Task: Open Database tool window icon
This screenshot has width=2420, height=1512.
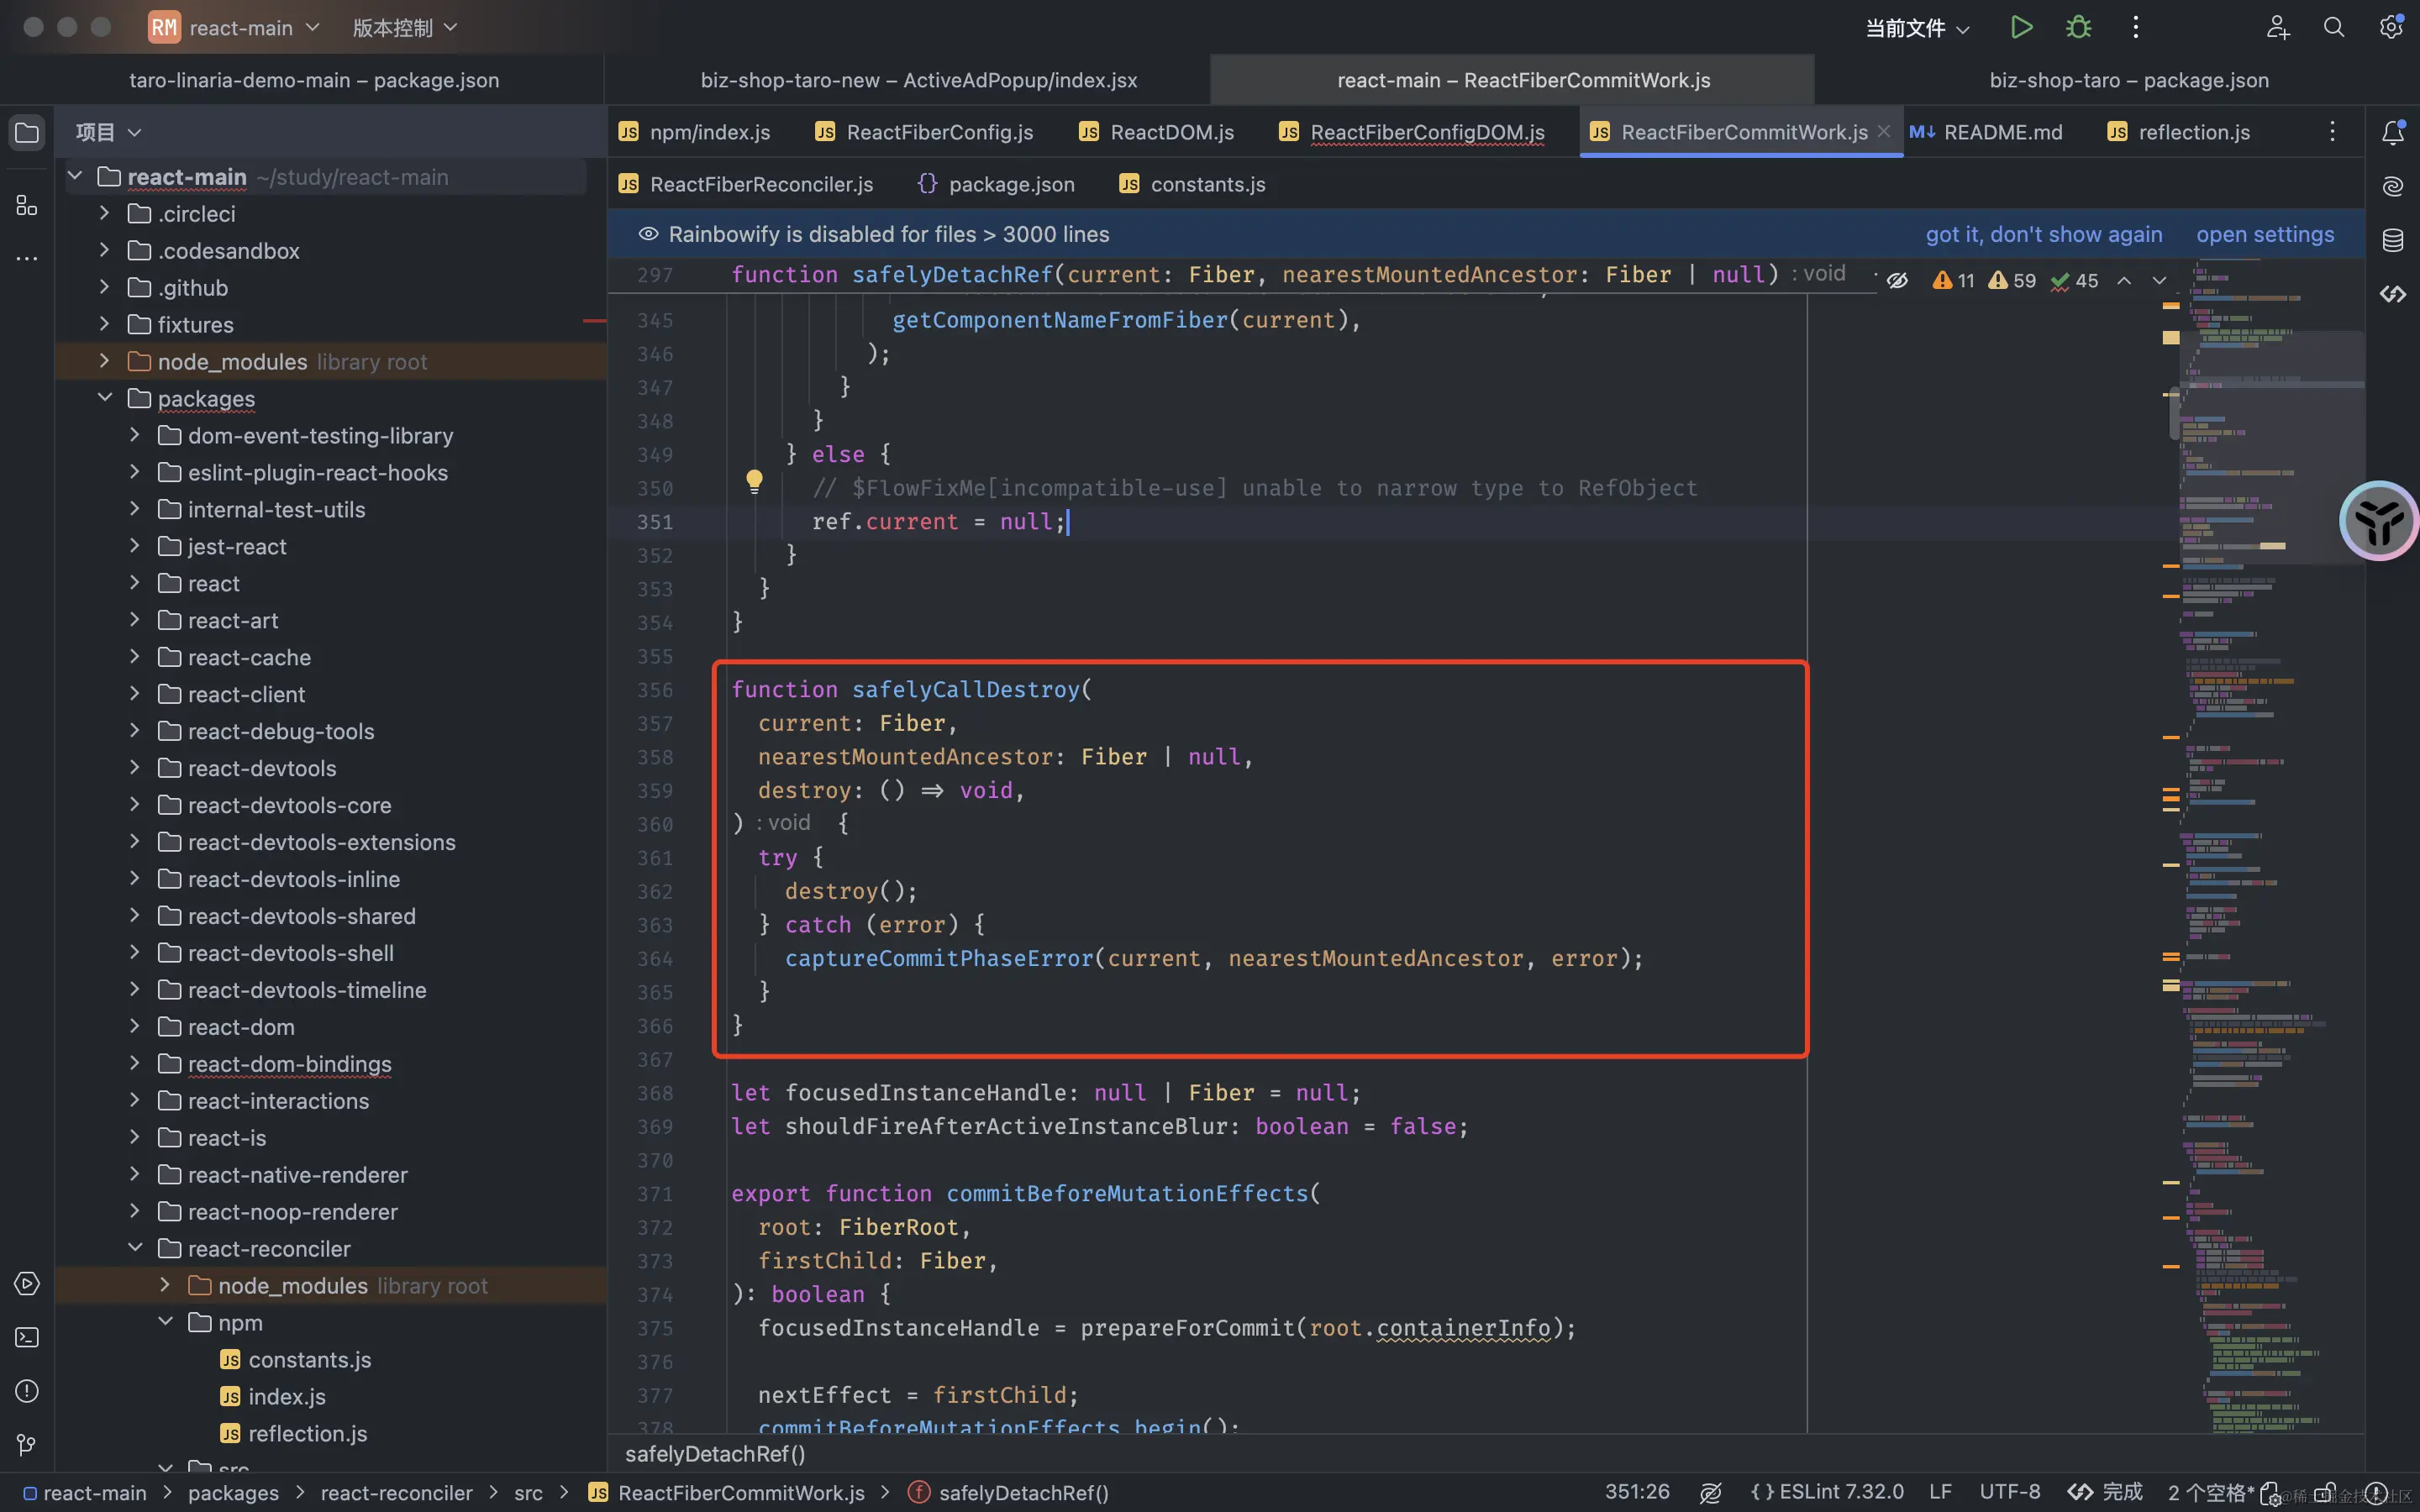Action: (2393, 240)
